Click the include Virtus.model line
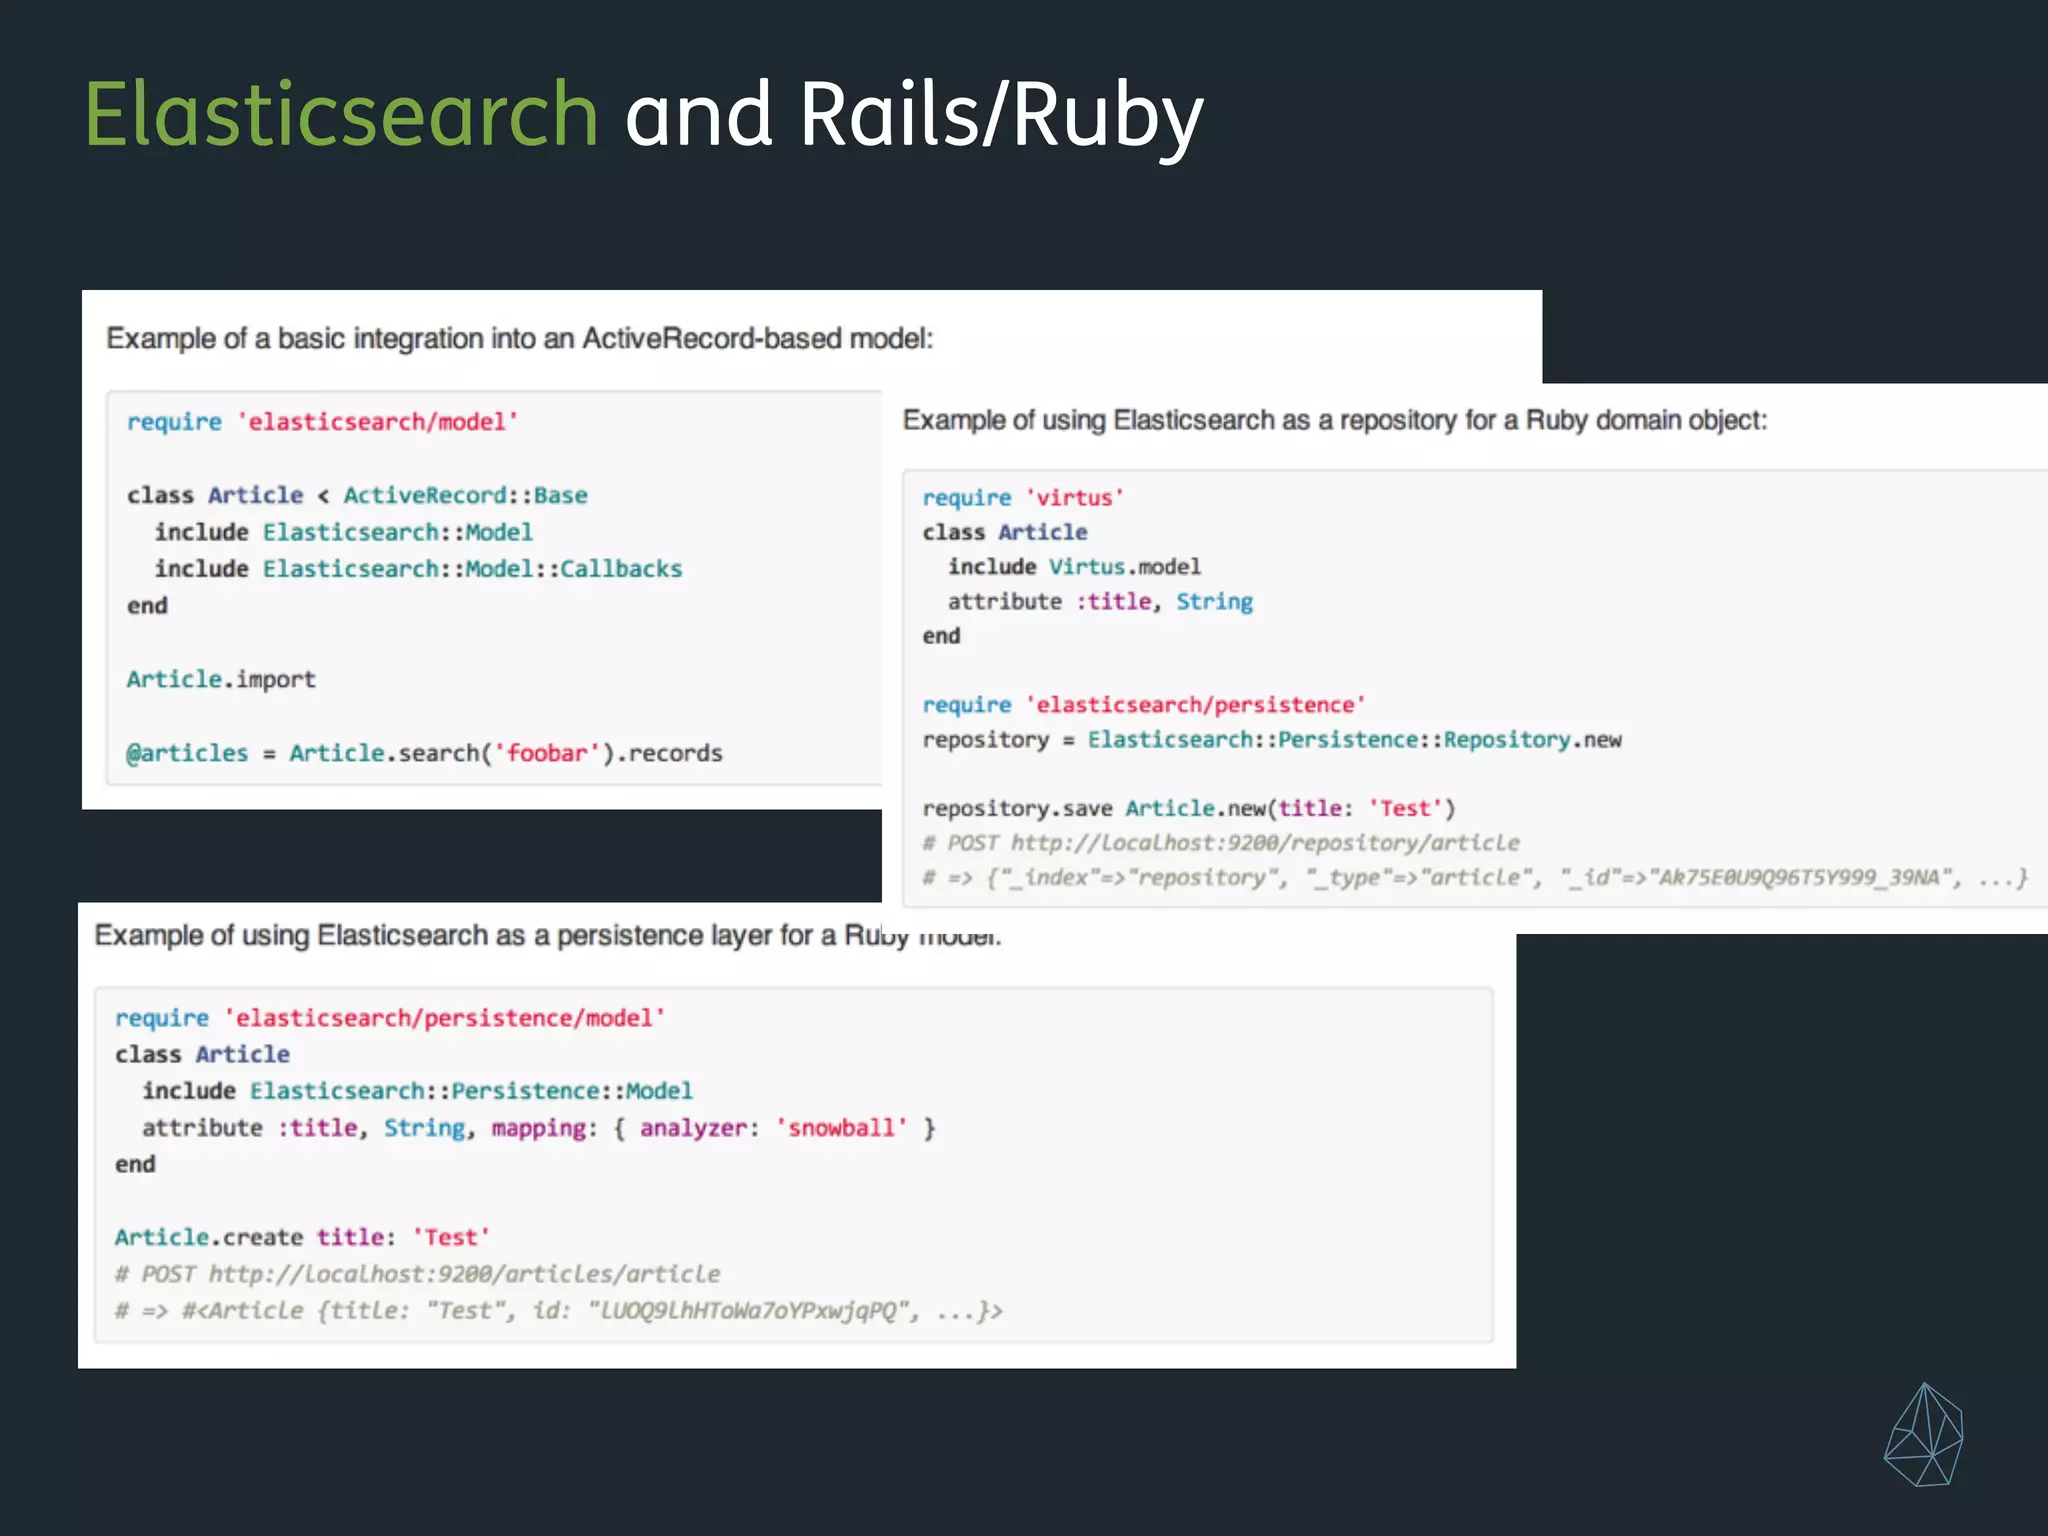 (1074, 567)
